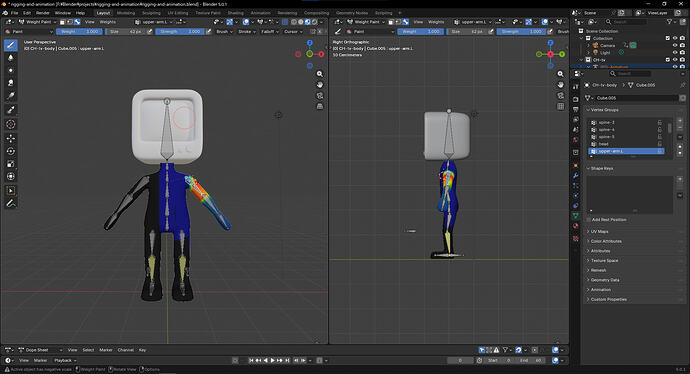This screenshot has height=374, width=690.
Task: Collapse the Vertex Groups panel
Action: (604, 110)
